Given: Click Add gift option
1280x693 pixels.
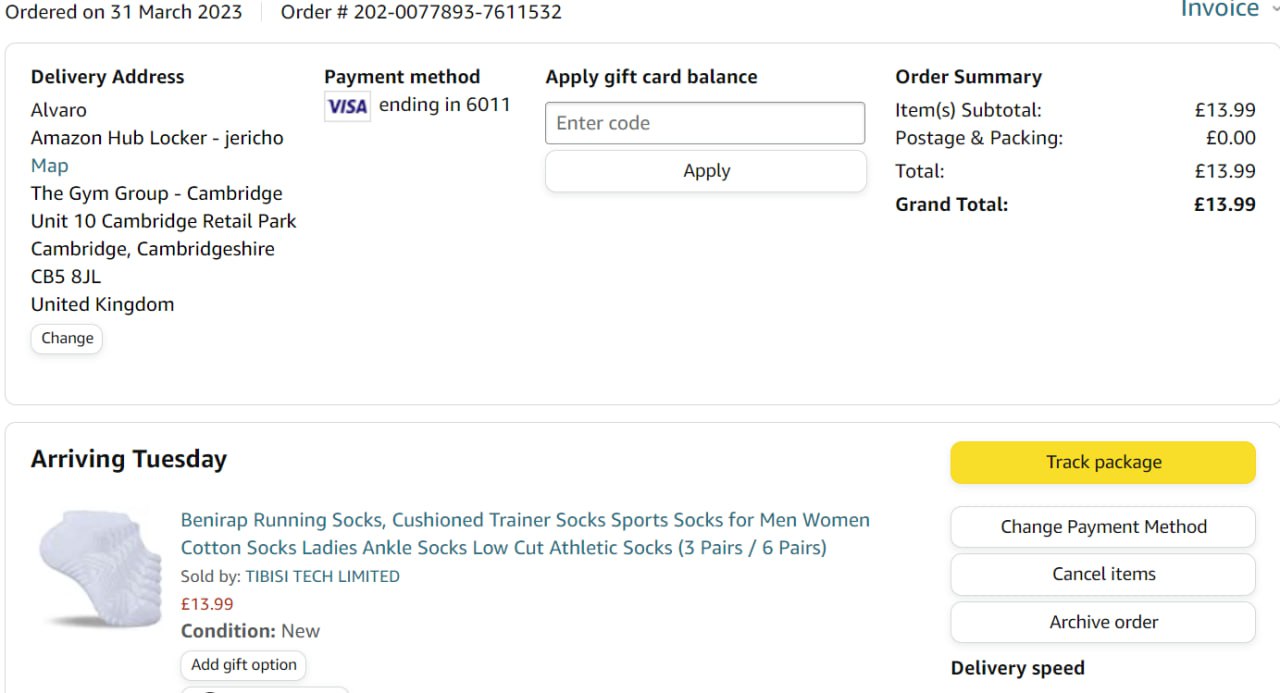Looking at the screenshot, I should tap(243, 665).
